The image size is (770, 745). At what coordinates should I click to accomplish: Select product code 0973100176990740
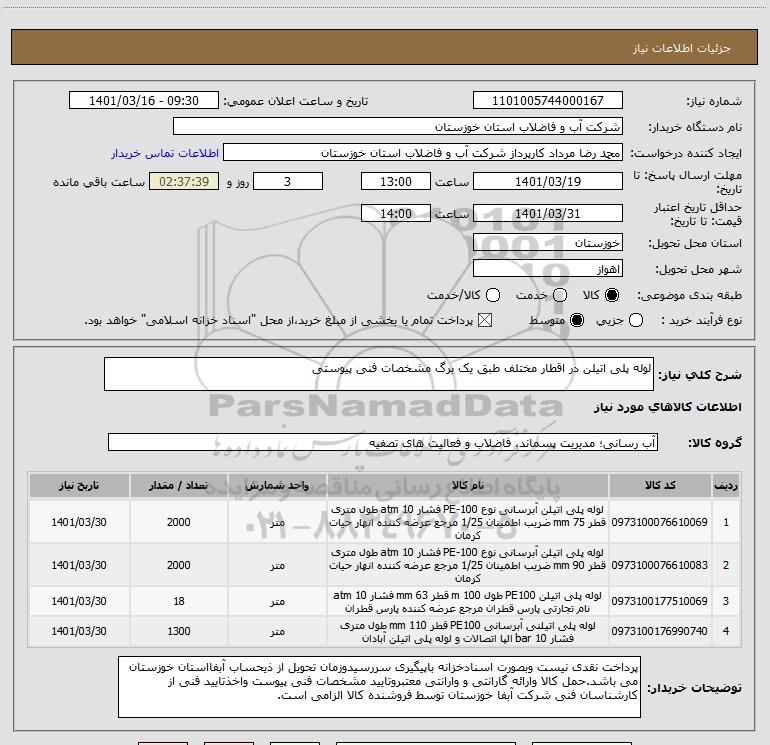coord(660,631)
